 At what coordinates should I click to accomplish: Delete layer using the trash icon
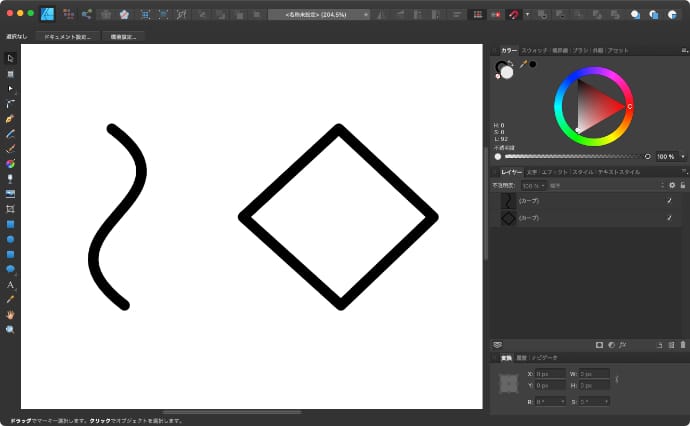coord(683,345)
